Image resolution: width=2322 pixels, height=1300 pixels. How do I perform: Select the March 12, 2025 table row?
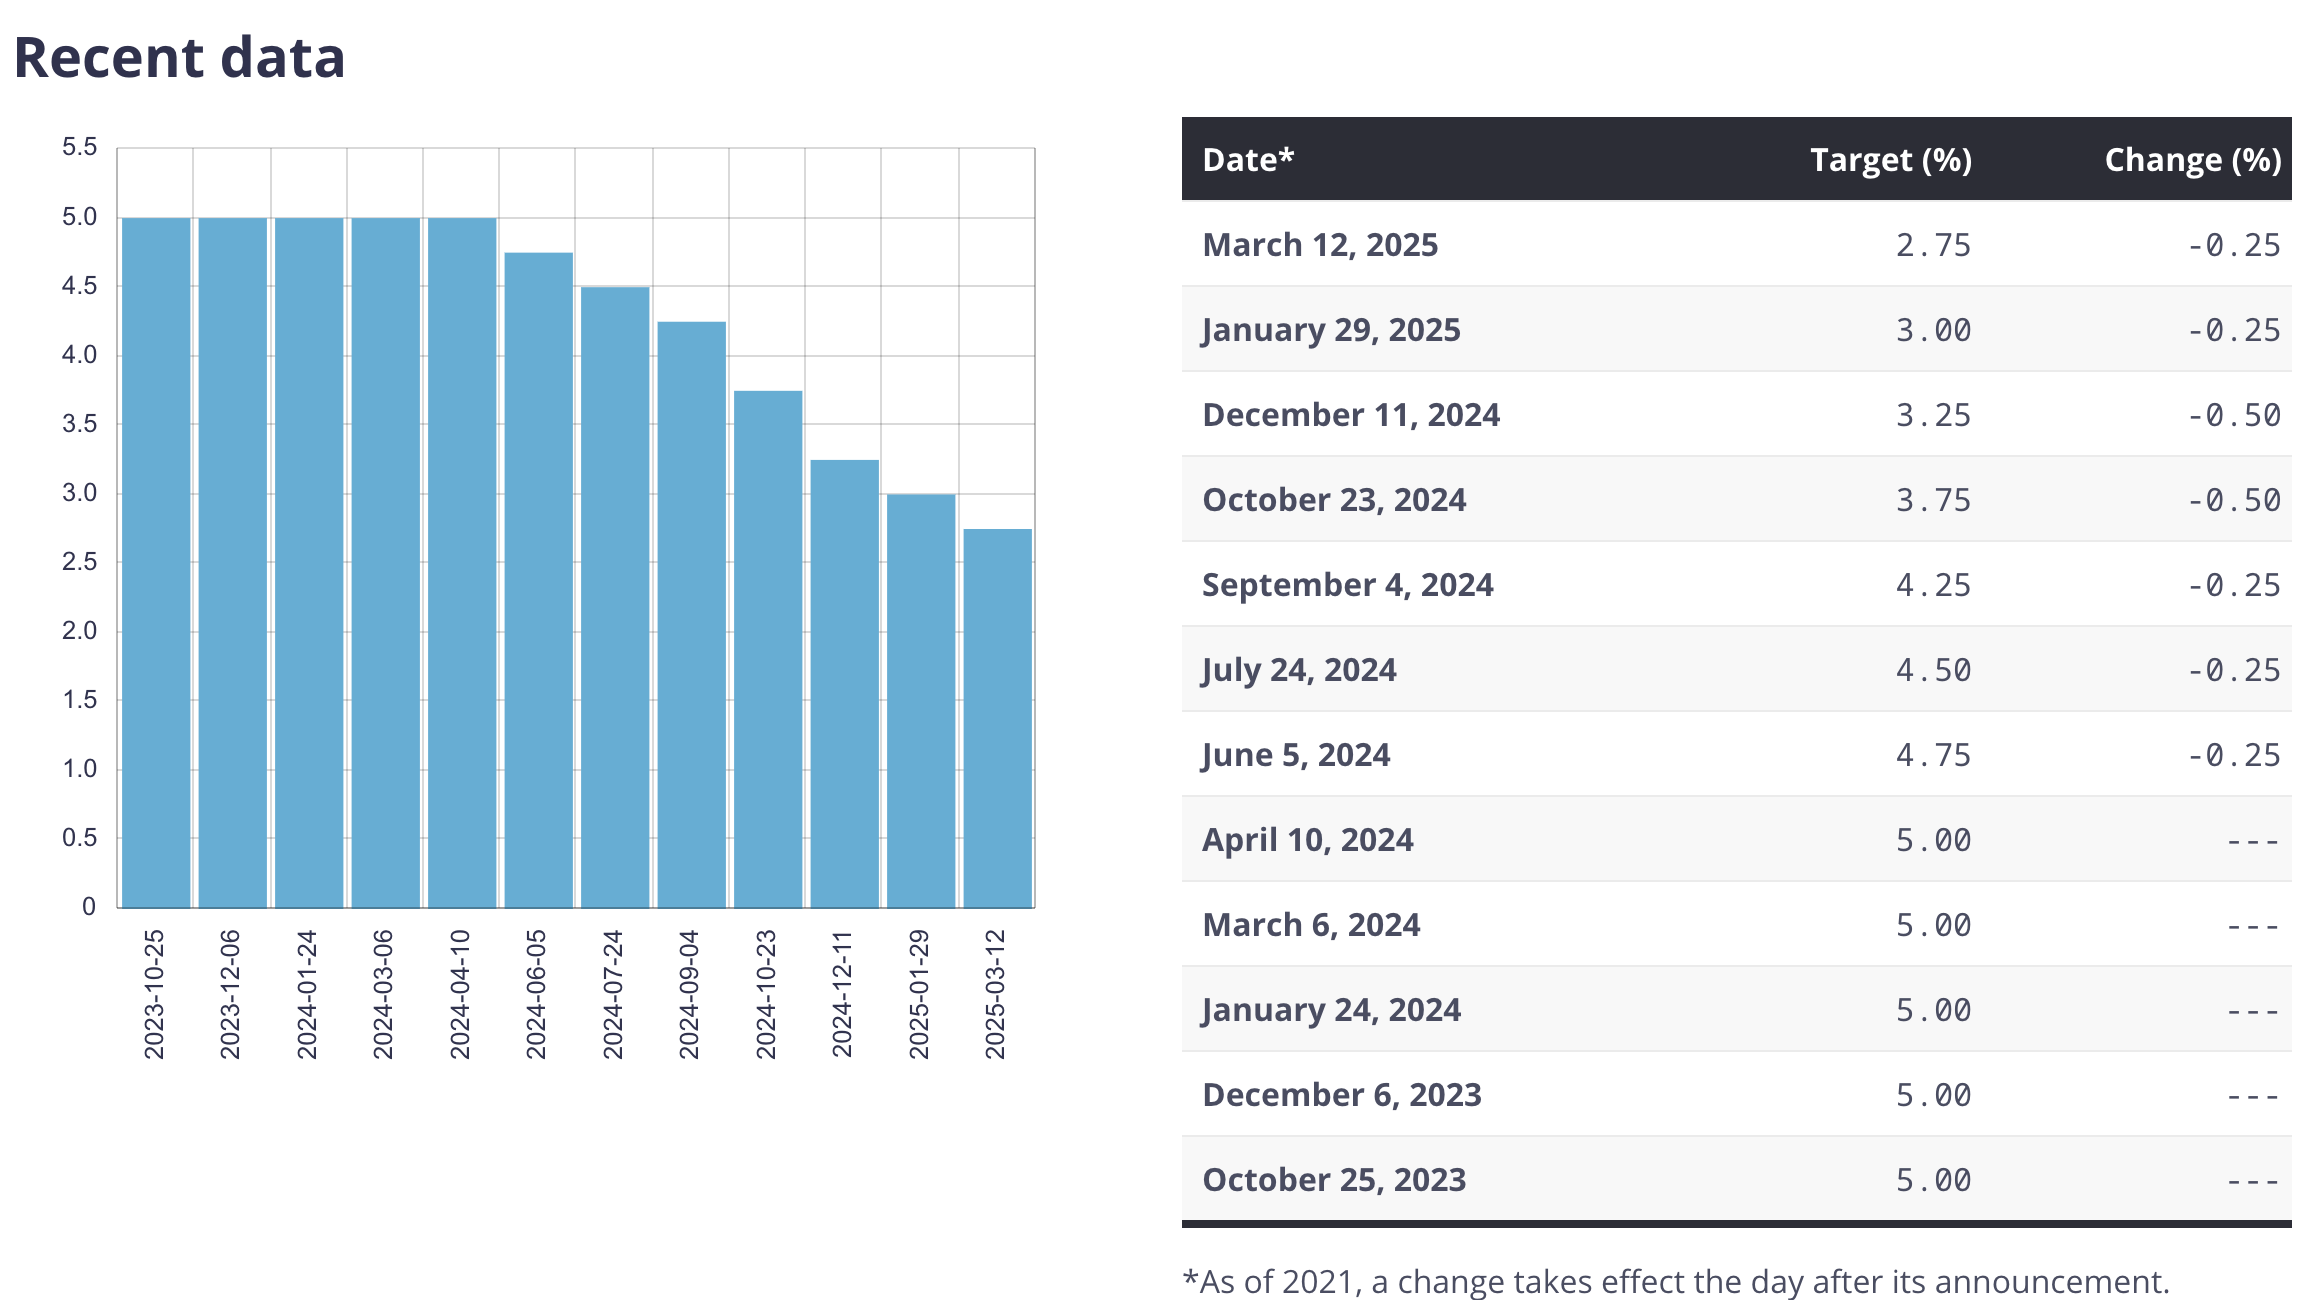click(x=1736, y=245)
